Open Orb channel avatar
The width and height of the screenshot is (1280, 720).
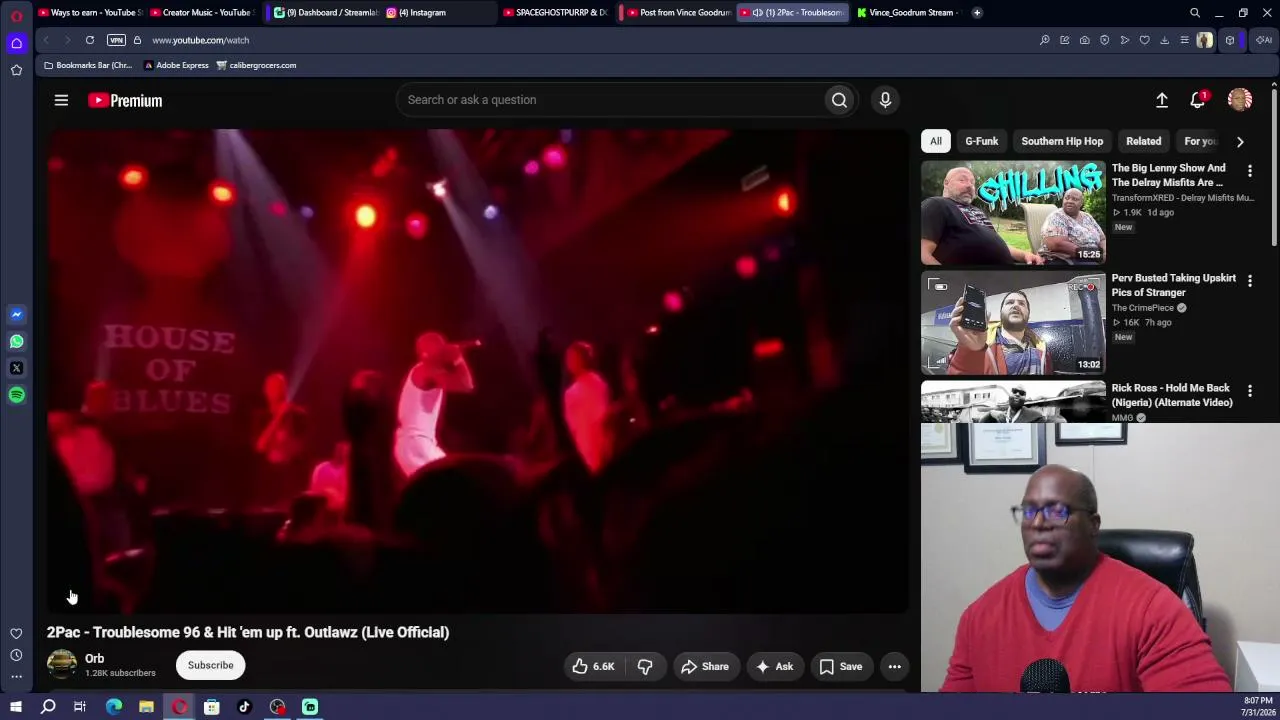click(62, 665)
